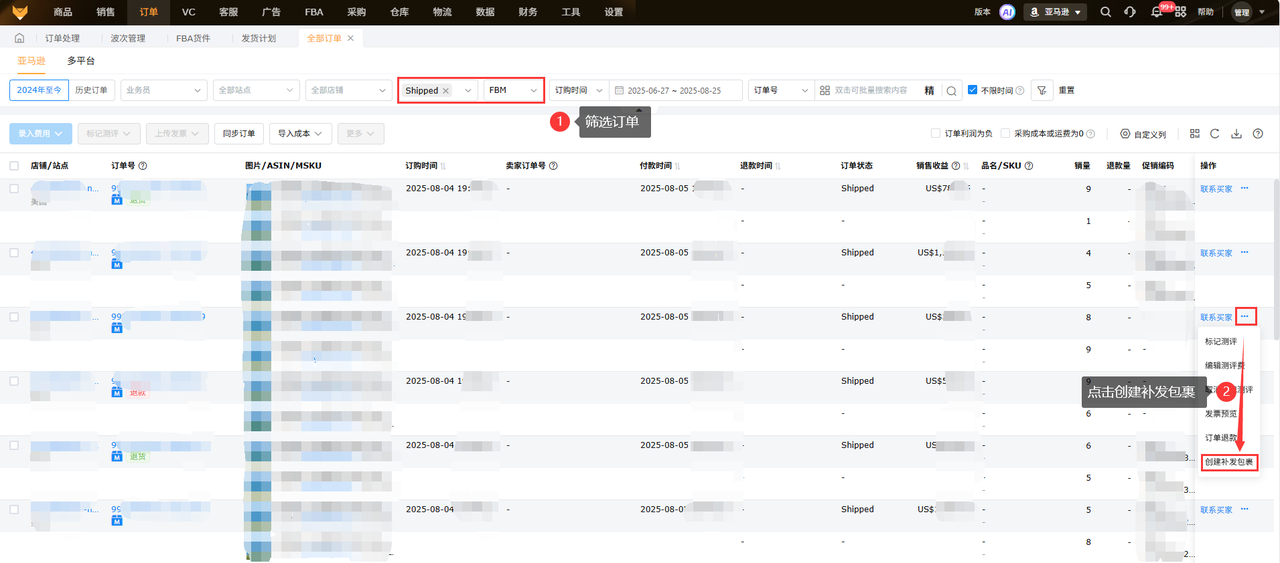
Task: Select the checkbox of the third order row
Action: tap(14, 316)
